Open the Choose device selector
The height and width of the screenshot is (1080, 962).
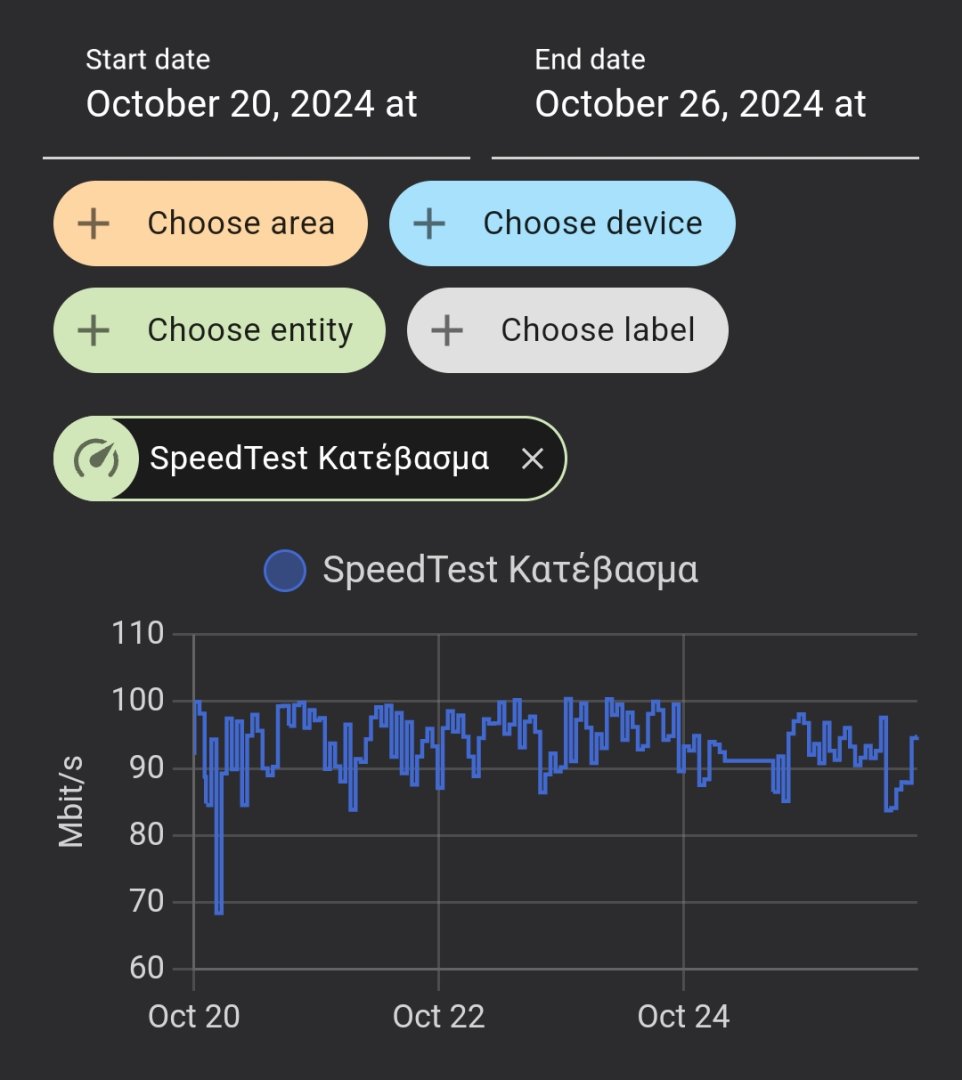click(x=592, y=223)
